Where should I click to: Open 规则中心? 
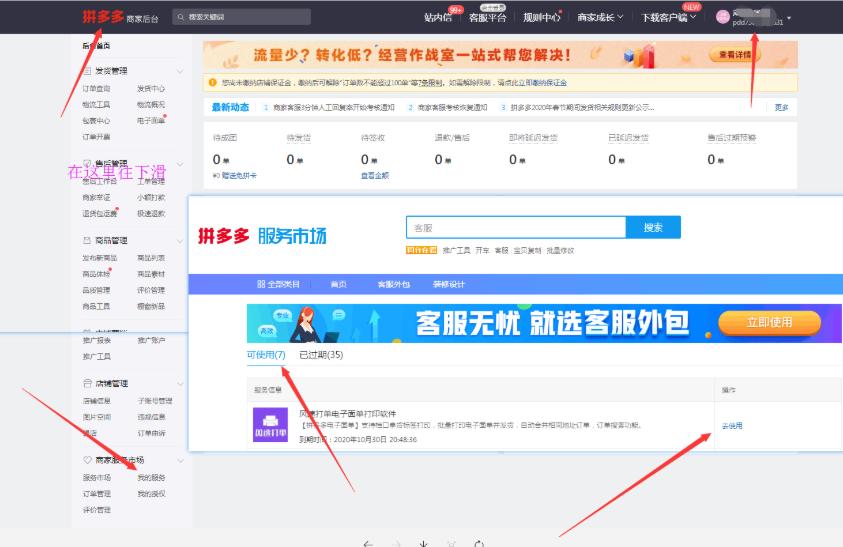541,17
